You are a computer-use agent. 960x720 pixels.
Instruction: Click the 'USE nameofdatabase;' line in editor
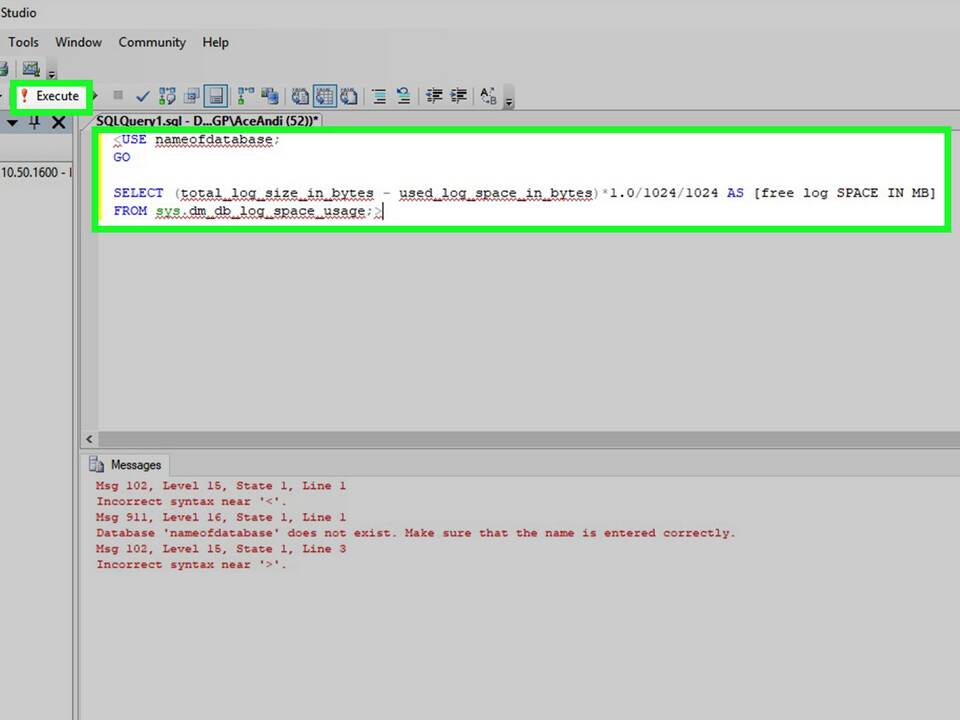pyautogui.click(x=197, y=140)
